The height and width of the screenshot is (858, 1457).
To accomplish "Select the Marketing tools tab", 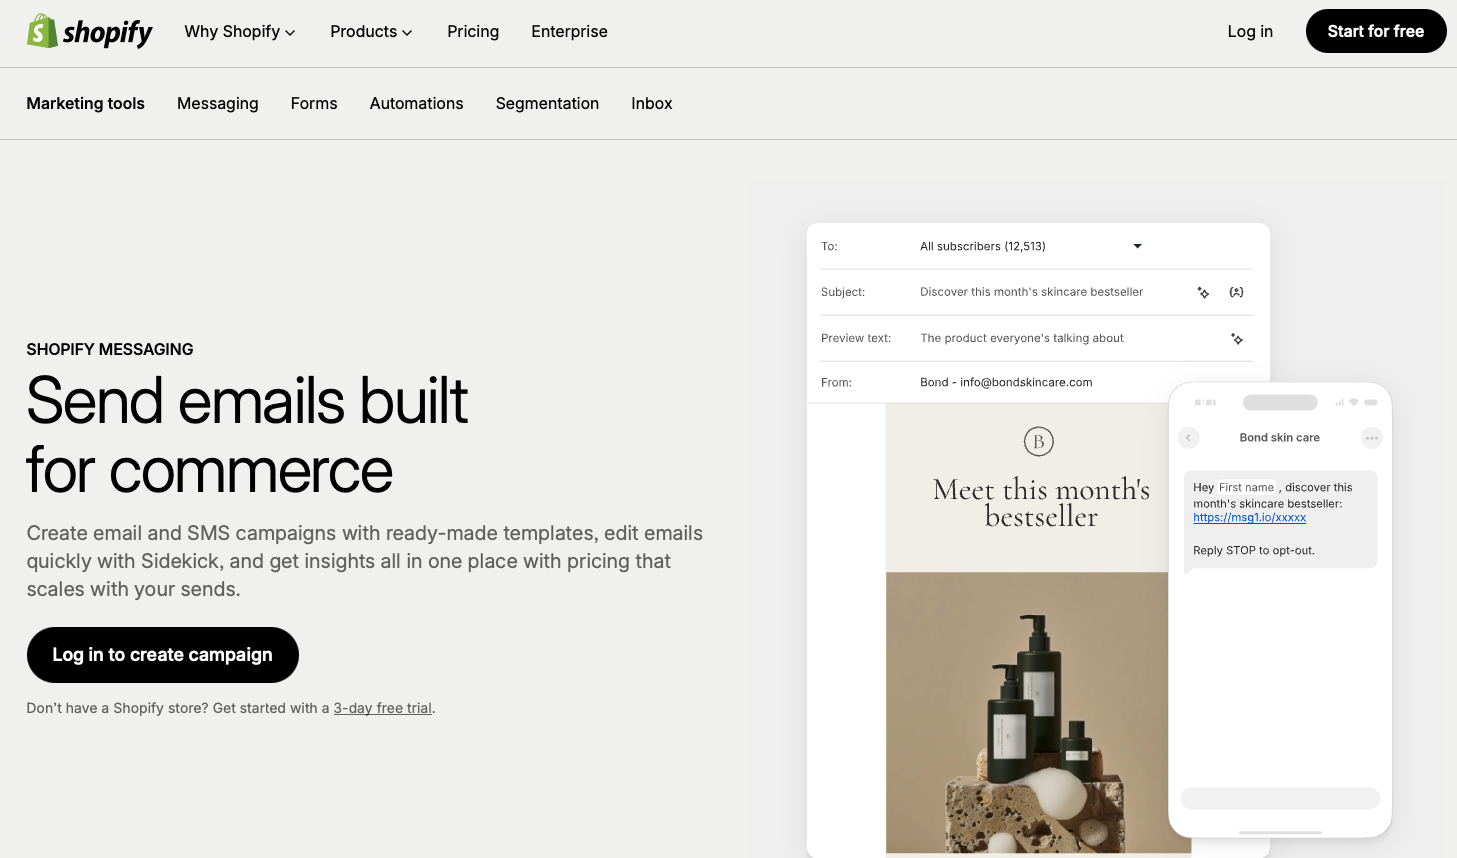I will 85,104.
